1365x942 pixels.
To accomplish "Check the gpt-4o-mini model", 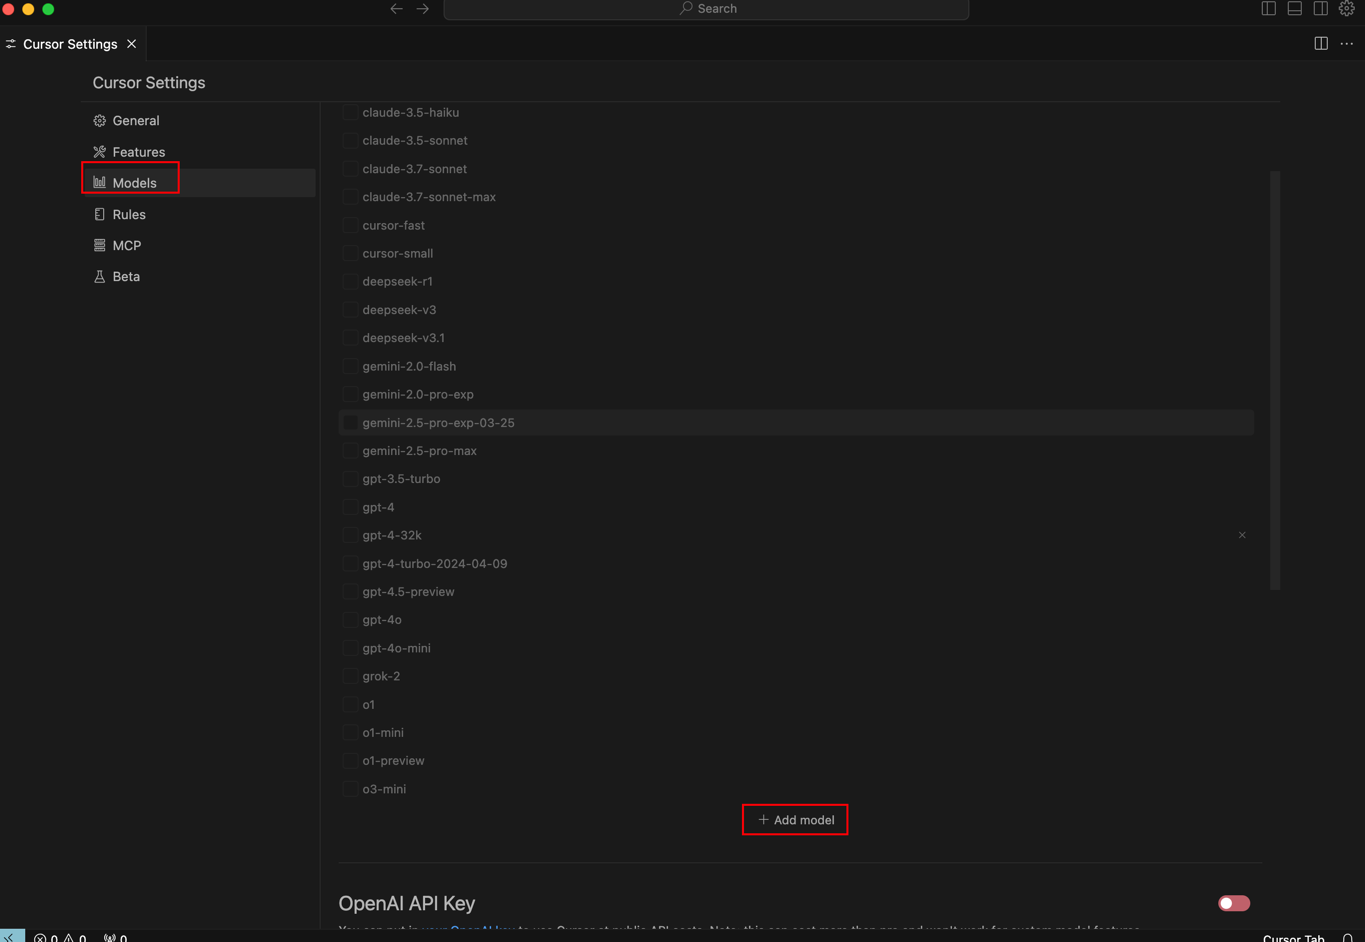I will (x=350, y=649).
